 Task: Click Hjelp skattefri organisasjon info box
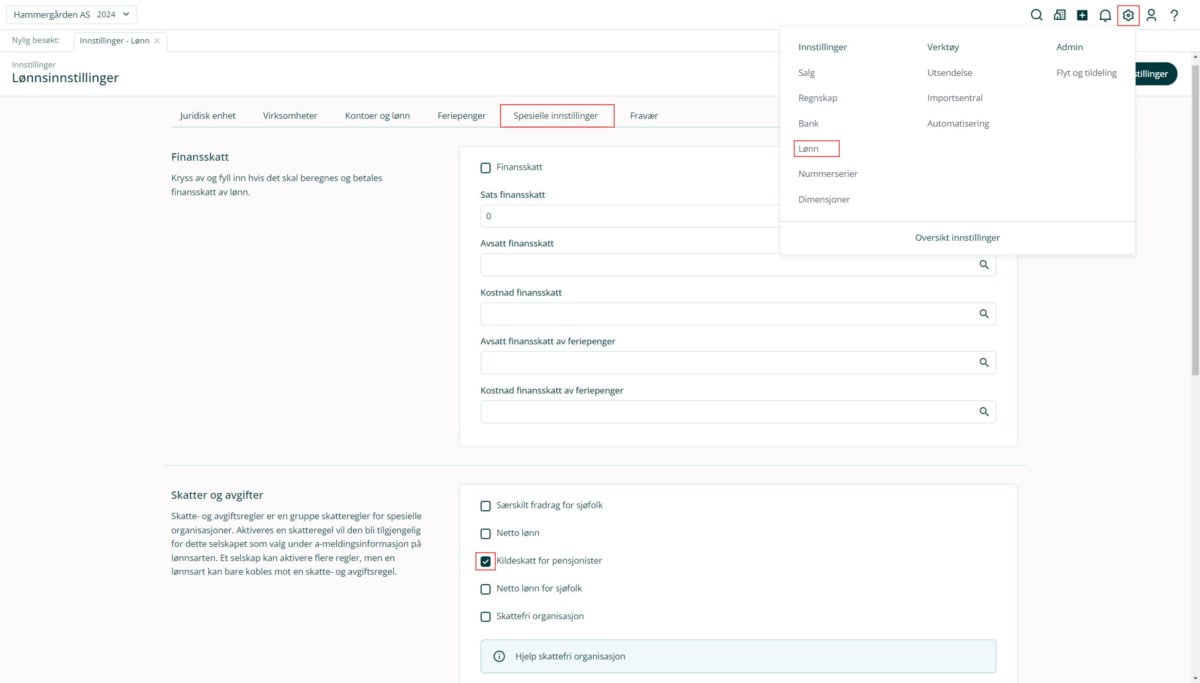pyautogui.click(x=738, y=657)
